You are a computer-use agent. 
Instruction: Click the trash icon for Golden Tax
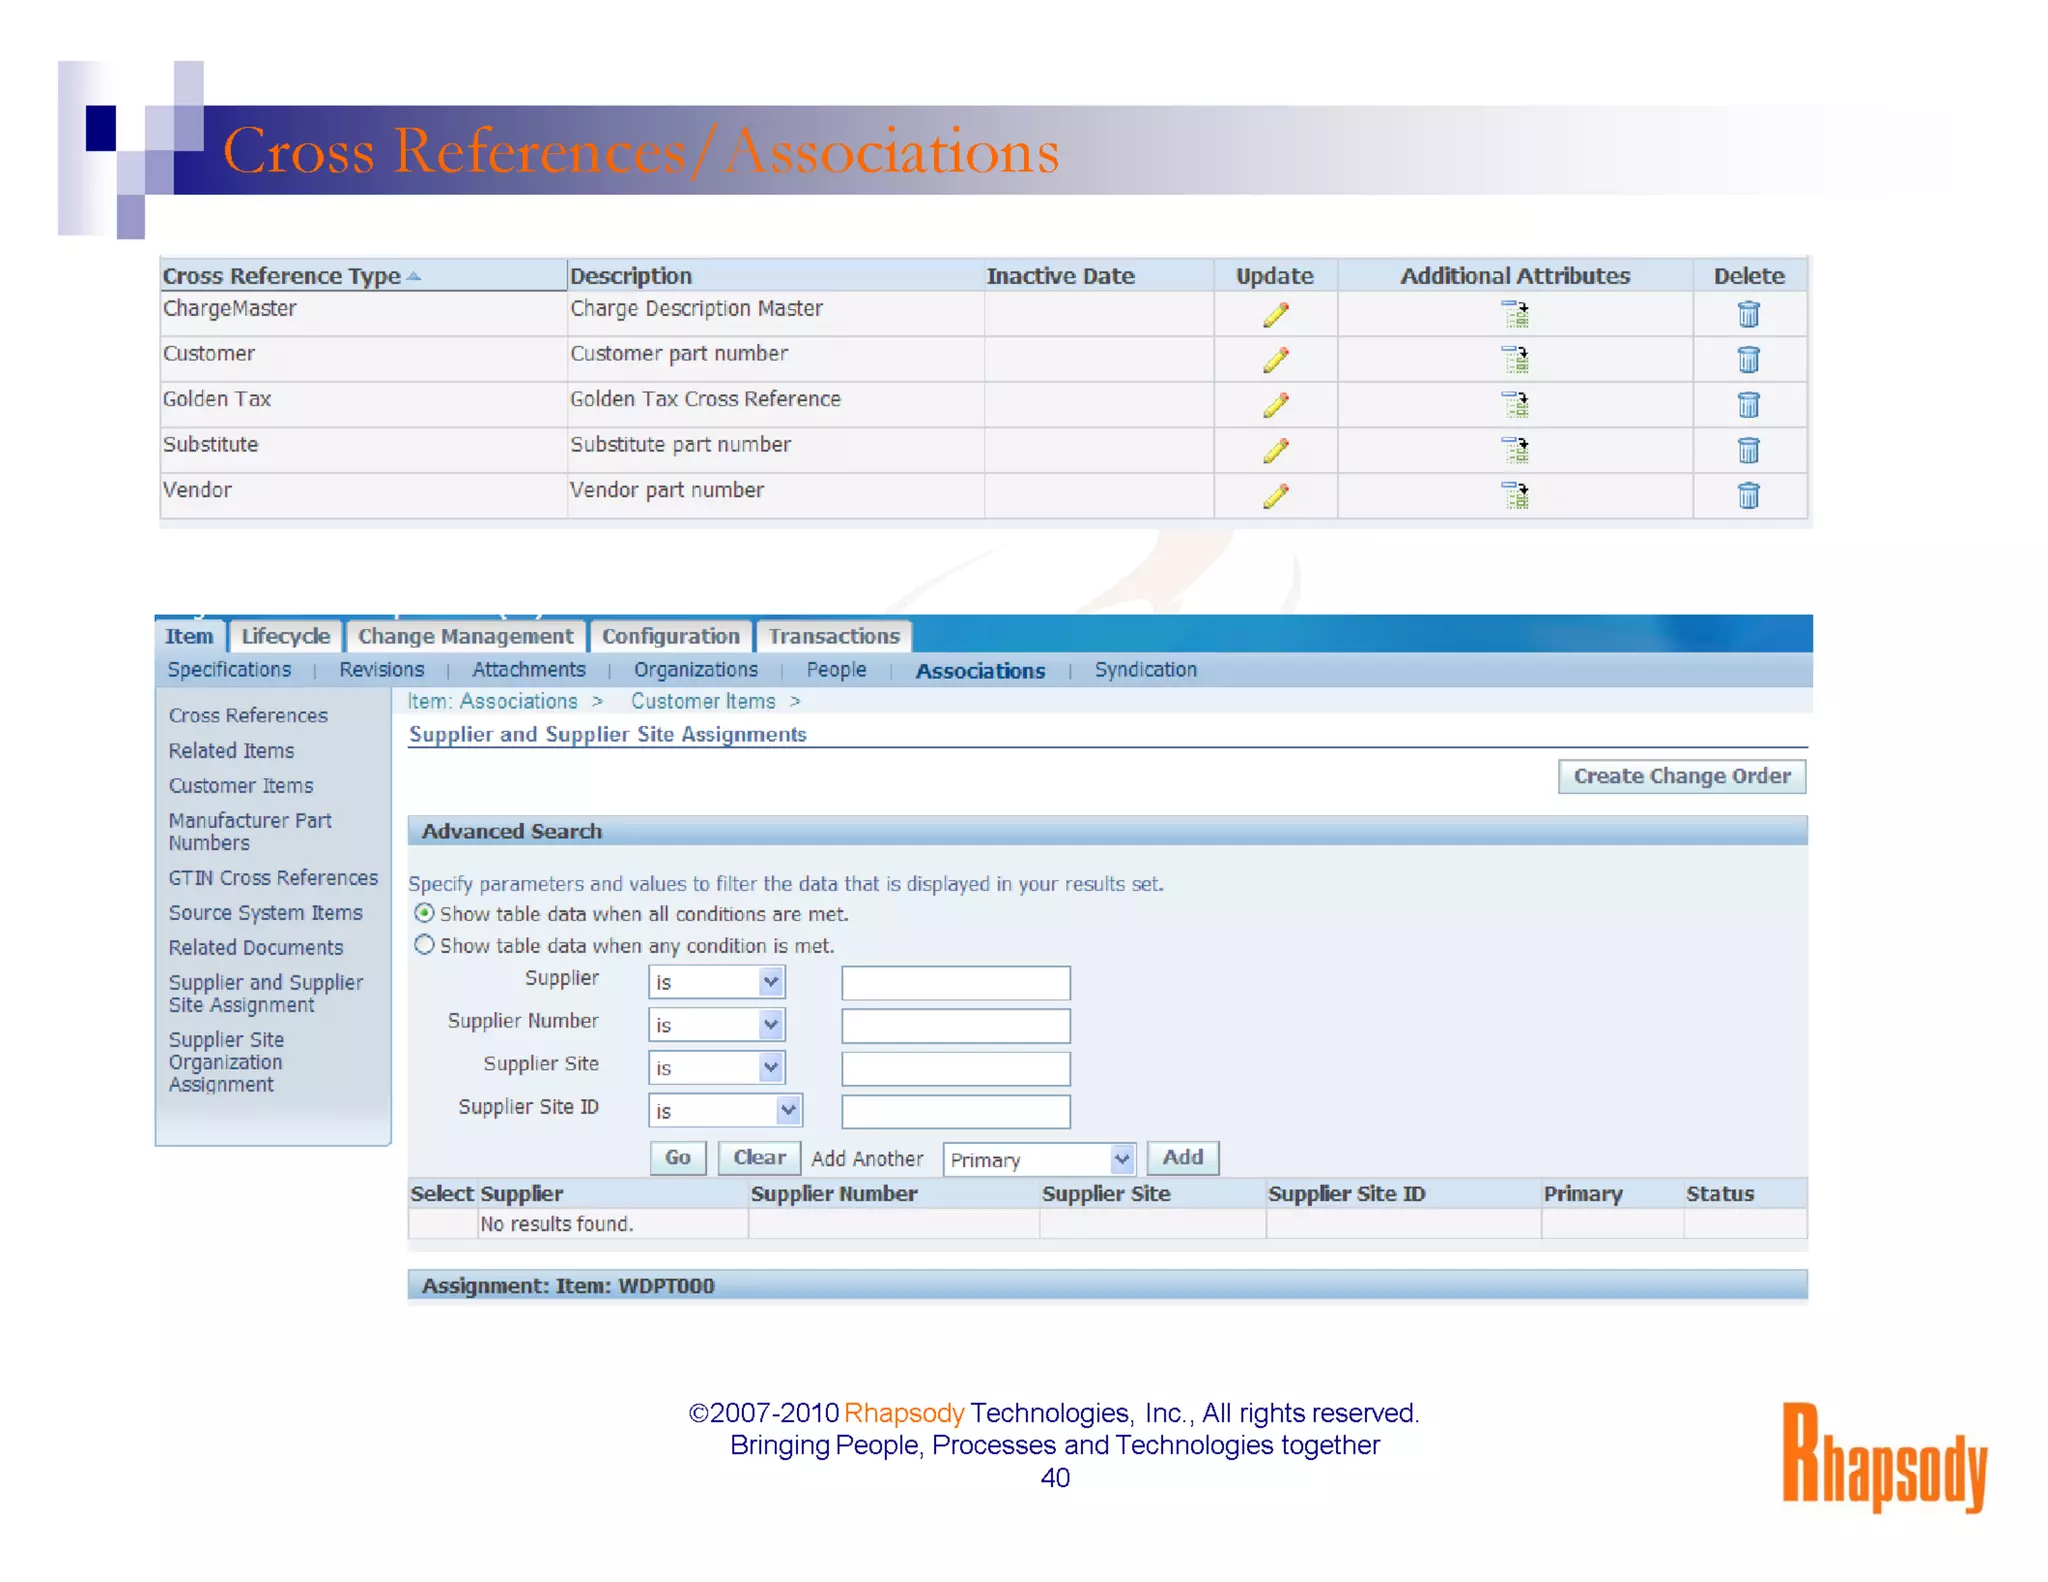pos(1748,405)
